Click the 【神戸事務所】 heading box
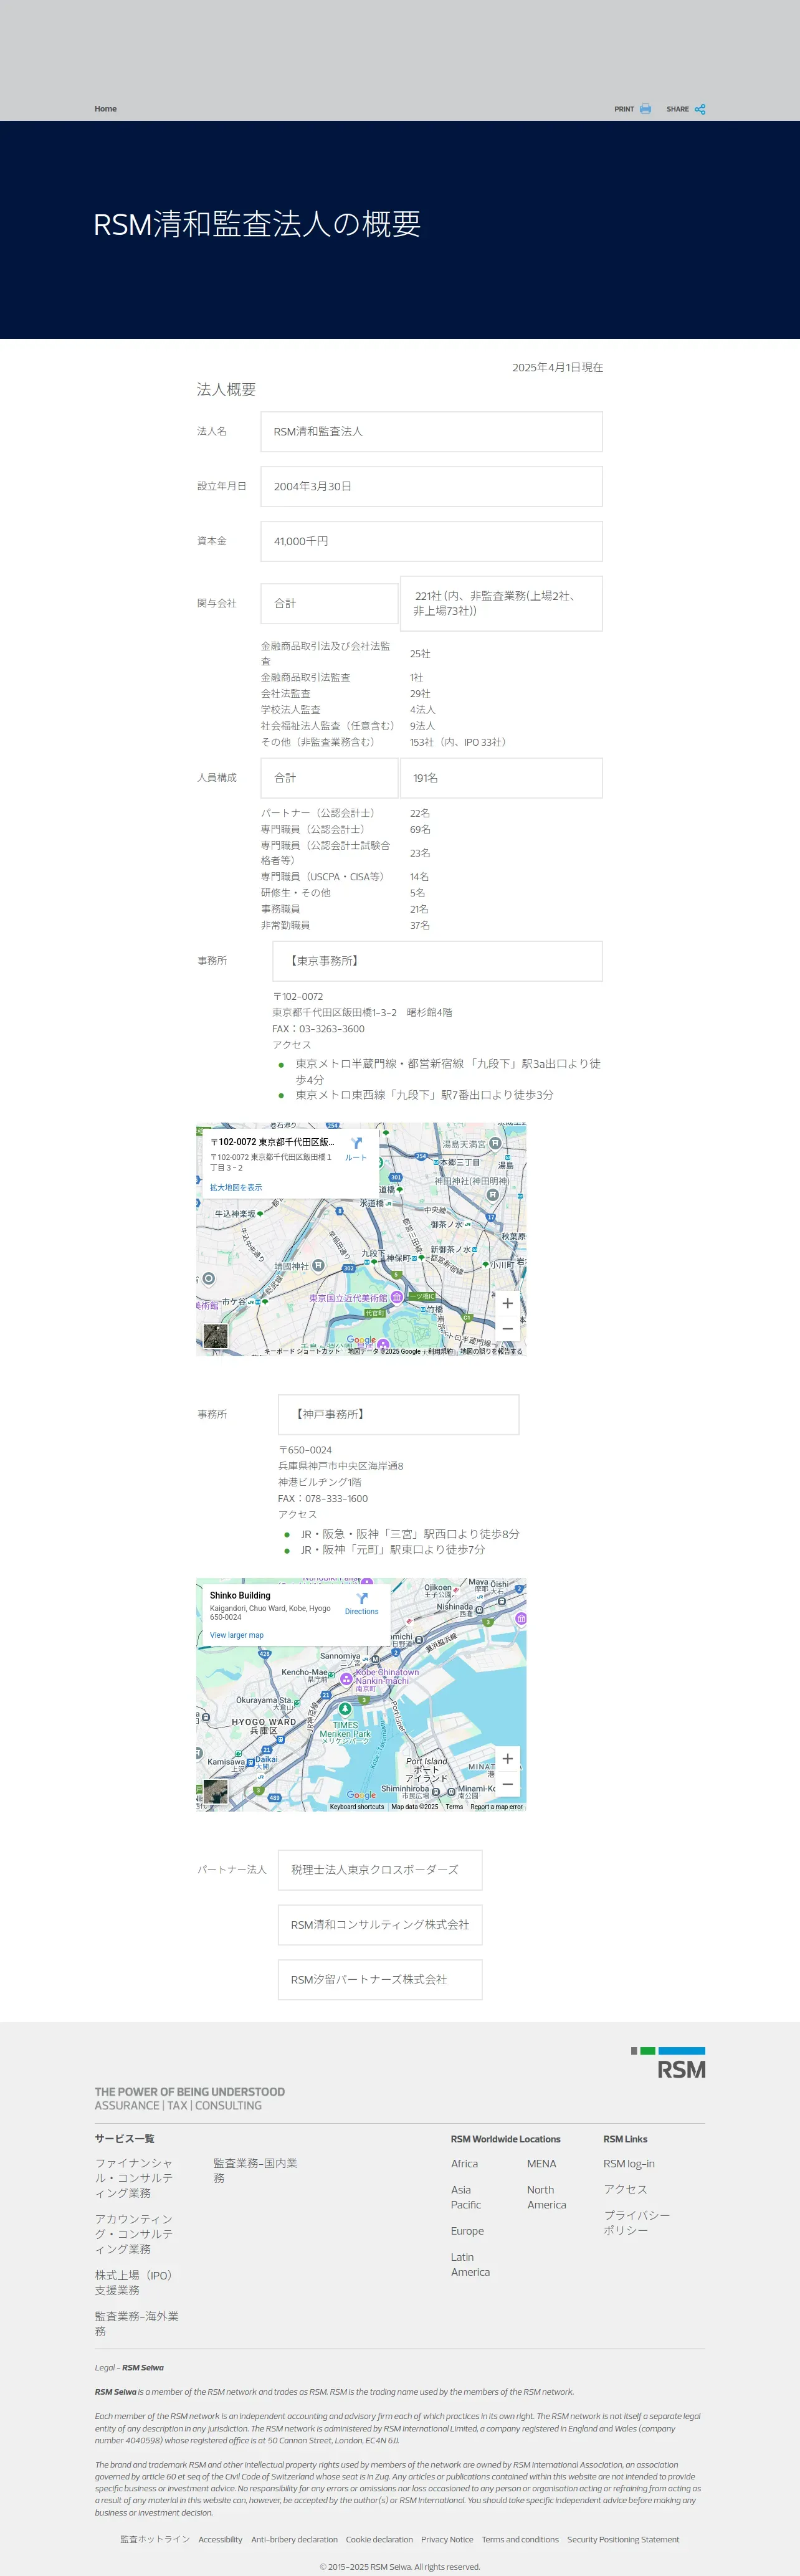The height and width of the screenshot is (2576, 800). (x=398, y=1414)
